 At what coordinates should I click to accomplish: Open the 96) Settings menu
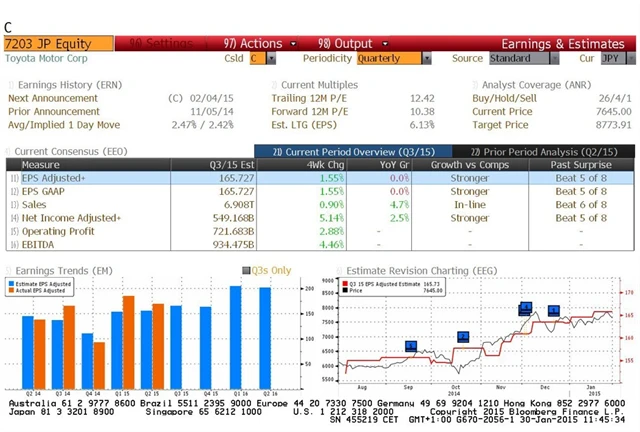point(161,43)
